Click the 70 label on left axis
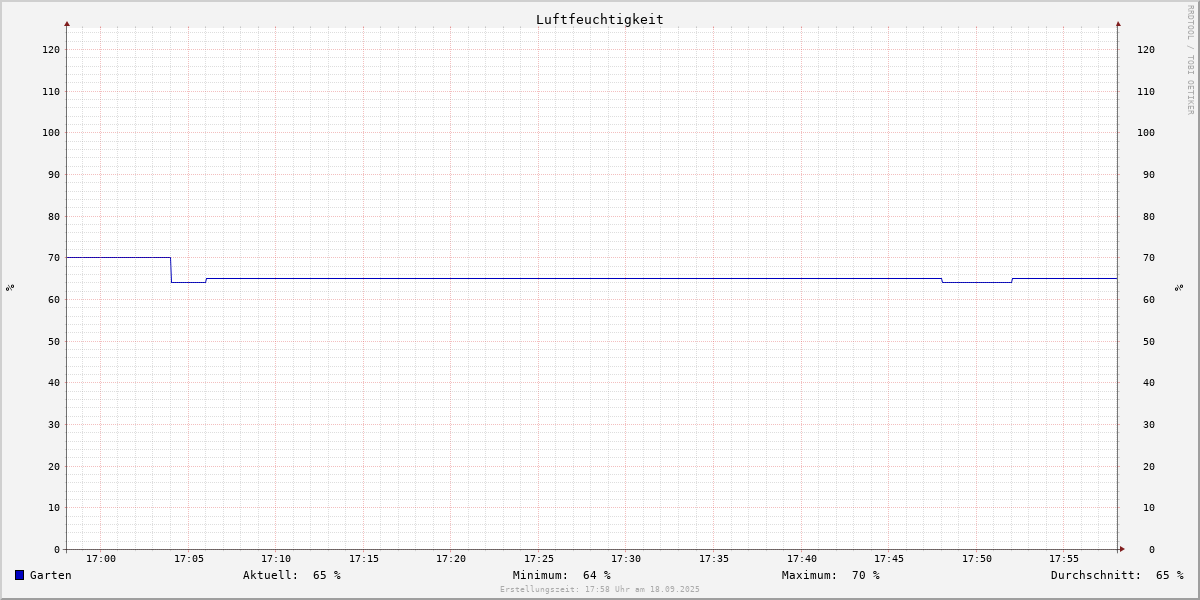The height and width of the screenshot is (600, 1200). 54,258
